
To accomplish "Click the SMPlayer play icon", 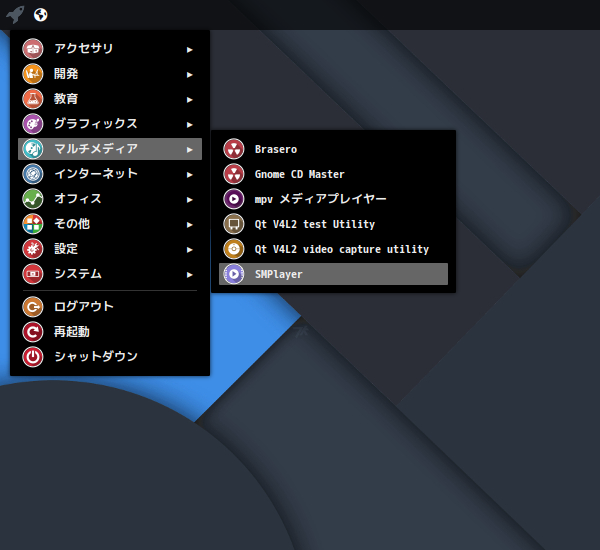I will 234,274.
